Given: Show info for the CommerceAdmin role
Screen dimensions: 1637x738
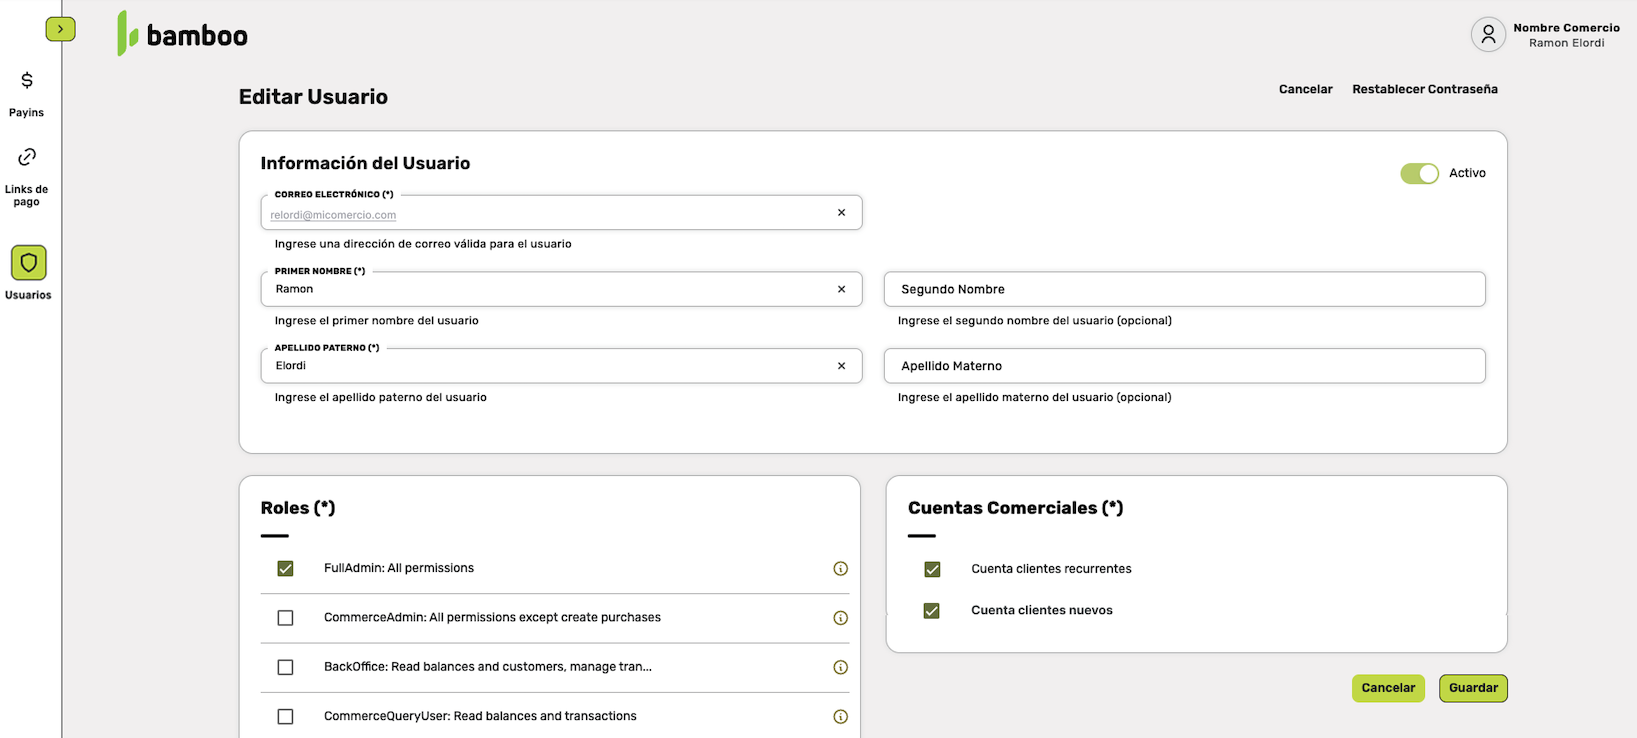Looking at the screenshot, I should click(840, 618).
